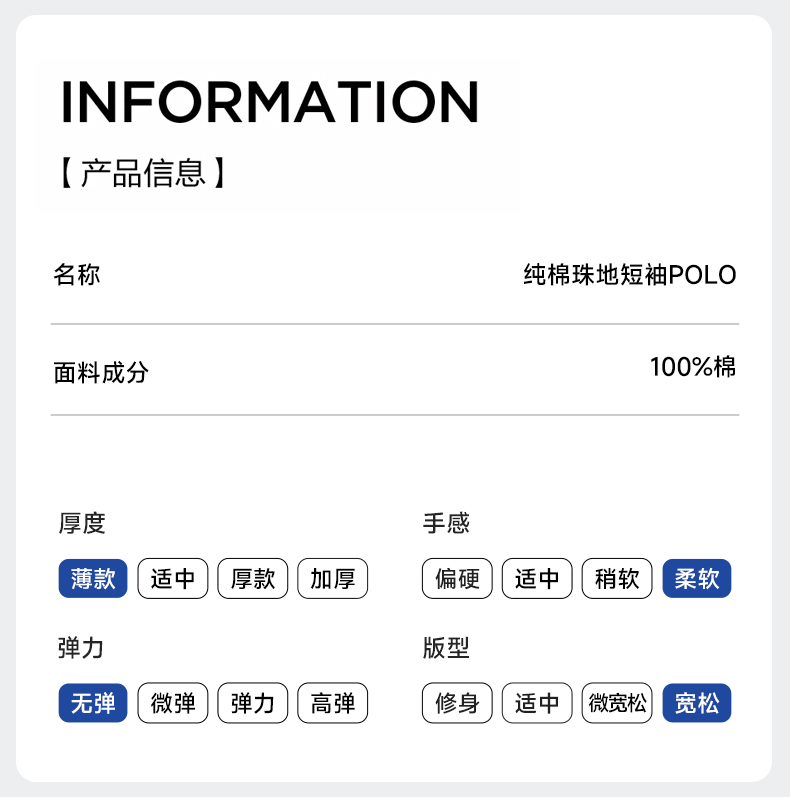Choose the 微弹 elasticity chip
This screenshot has width=790, height=797.
tap(173, 704)
